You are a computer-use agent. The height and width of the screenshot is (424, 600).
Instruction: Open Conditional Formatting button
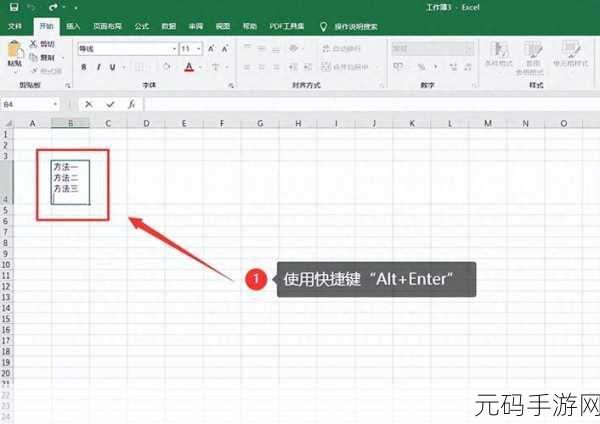tap(499, 54)
